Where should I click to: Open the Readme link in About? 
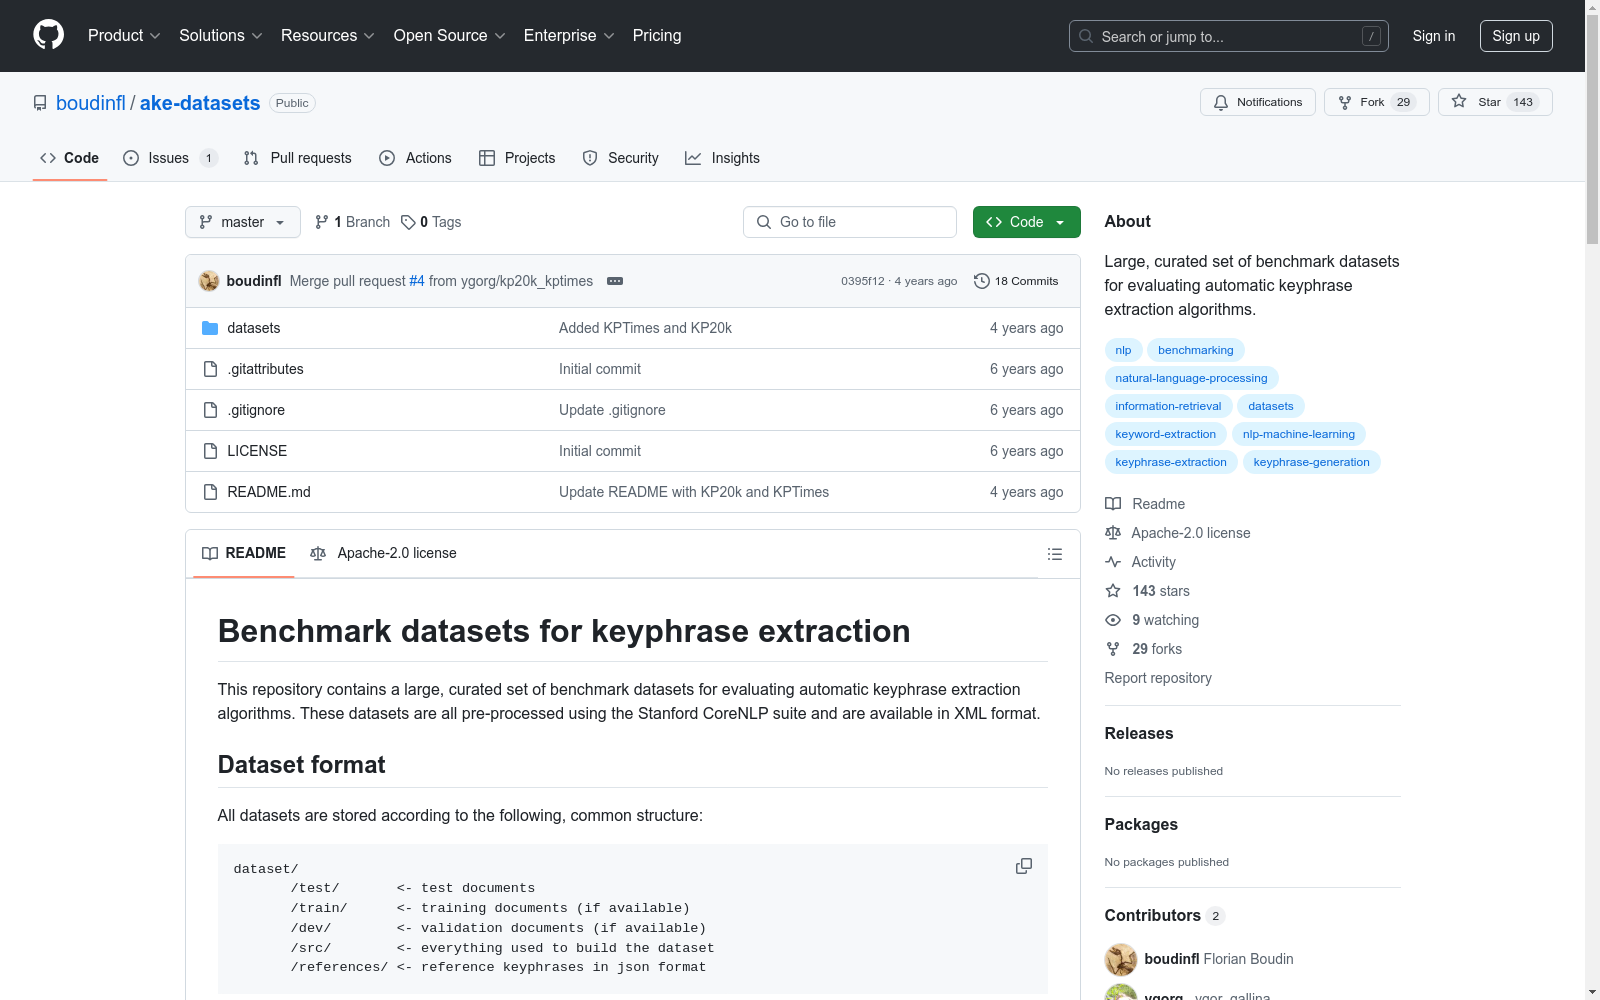click(x=1146, y=504)
